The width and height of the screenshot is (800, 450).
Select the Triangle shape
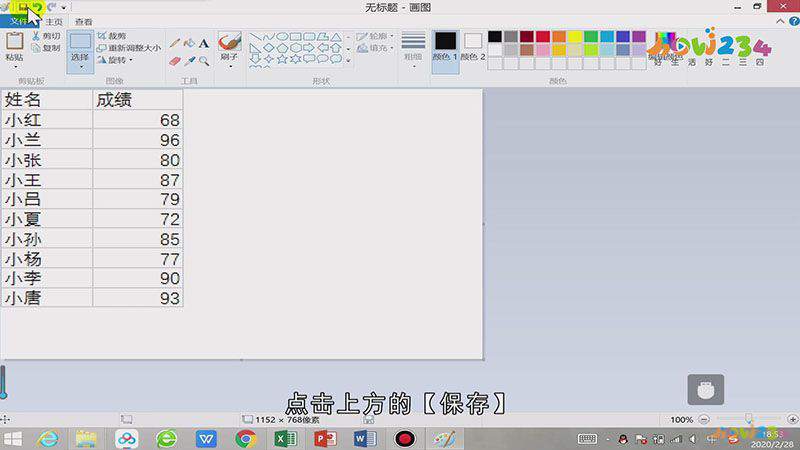pos(336,37)
